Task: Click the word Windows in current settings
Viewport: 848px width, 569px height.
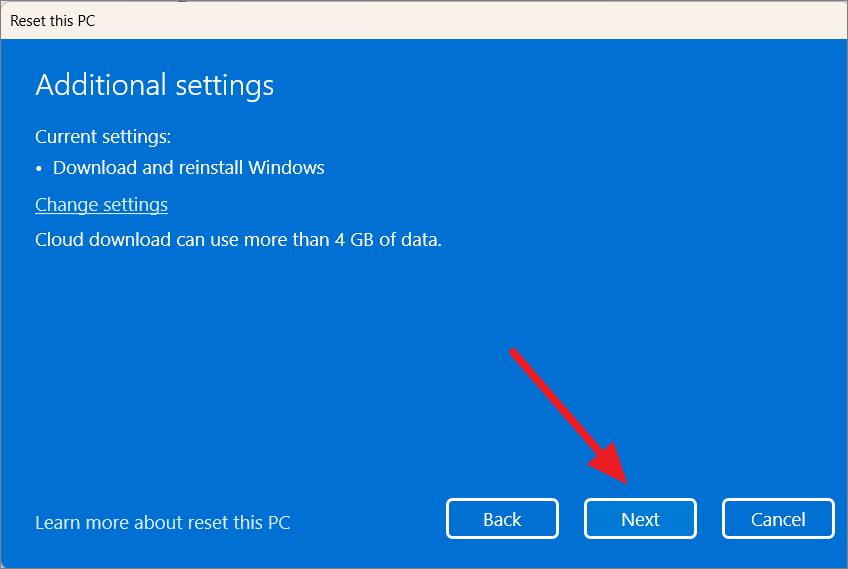Action: pyautogui.click(x=286, y=168)
